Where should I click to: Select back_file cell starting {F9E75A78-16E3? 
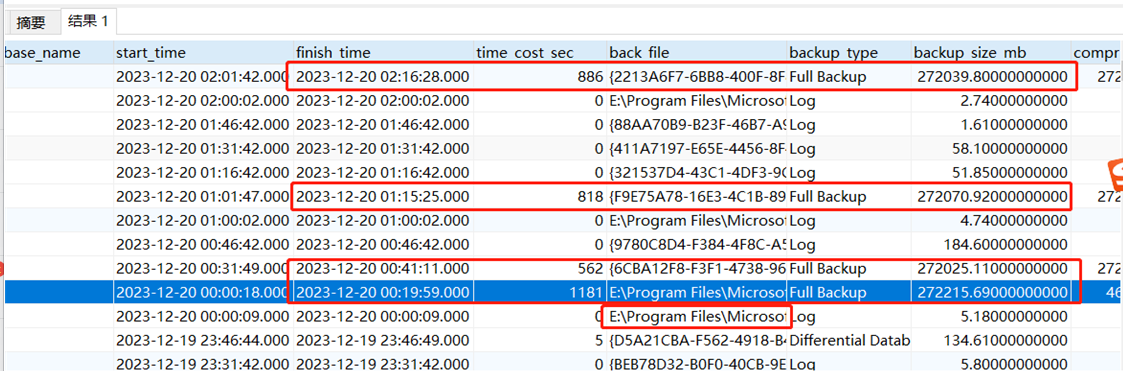(x=697, y=196)
